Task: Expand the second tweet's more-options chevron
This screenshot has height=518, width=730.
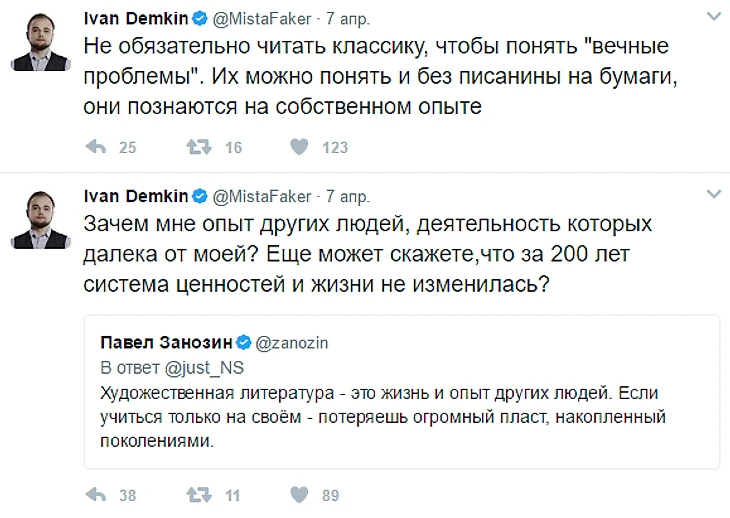Action: [x=712, y=193]
